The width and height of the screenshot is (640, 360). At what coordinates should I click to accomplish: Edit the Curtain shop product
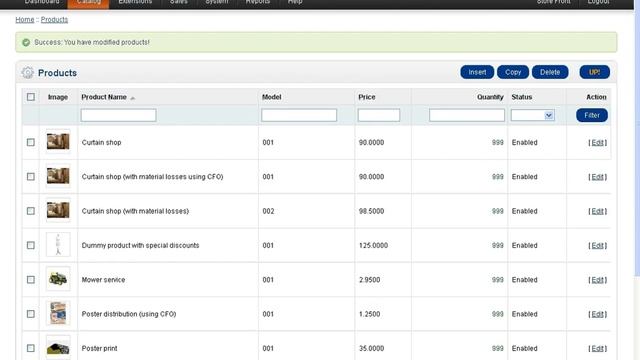click(x=598, y=142)
